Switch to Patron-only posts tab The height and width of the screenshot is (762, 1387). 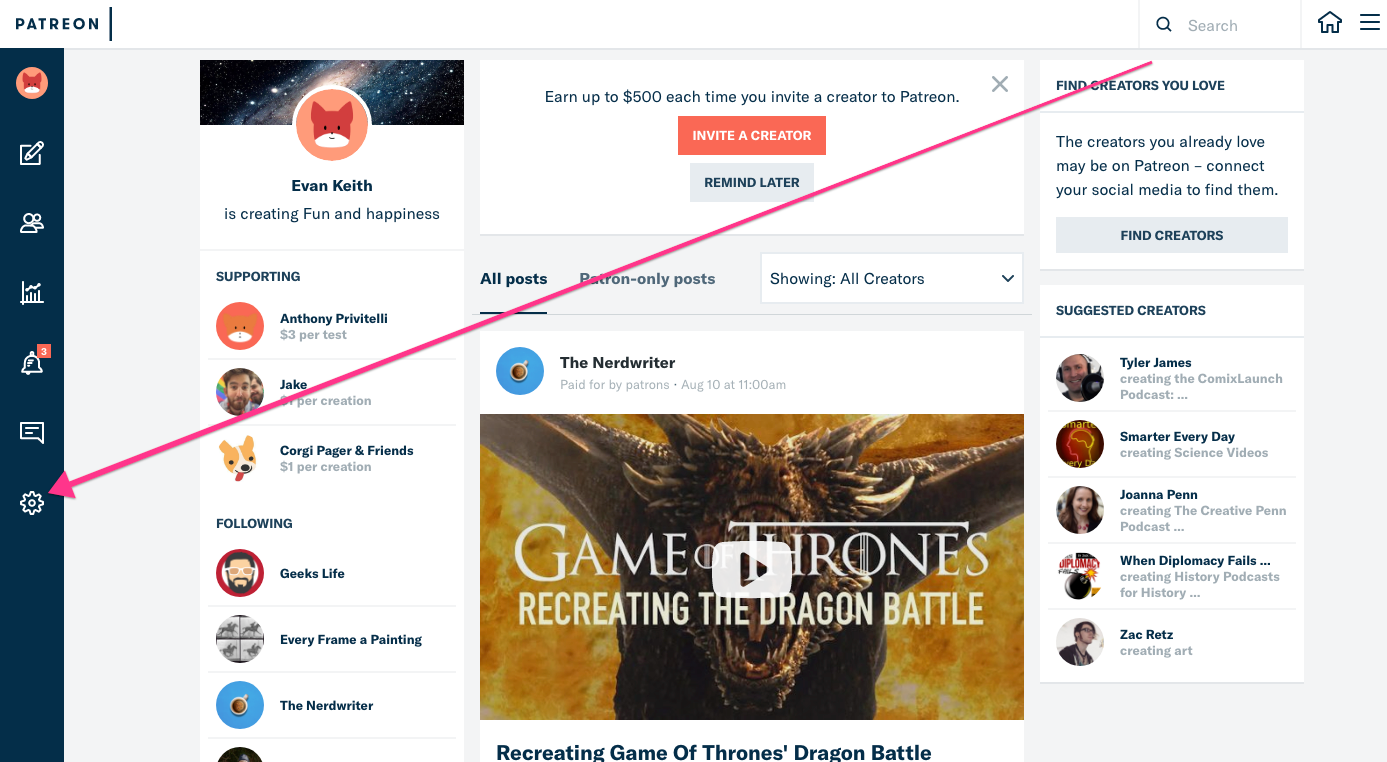(647, 279)
